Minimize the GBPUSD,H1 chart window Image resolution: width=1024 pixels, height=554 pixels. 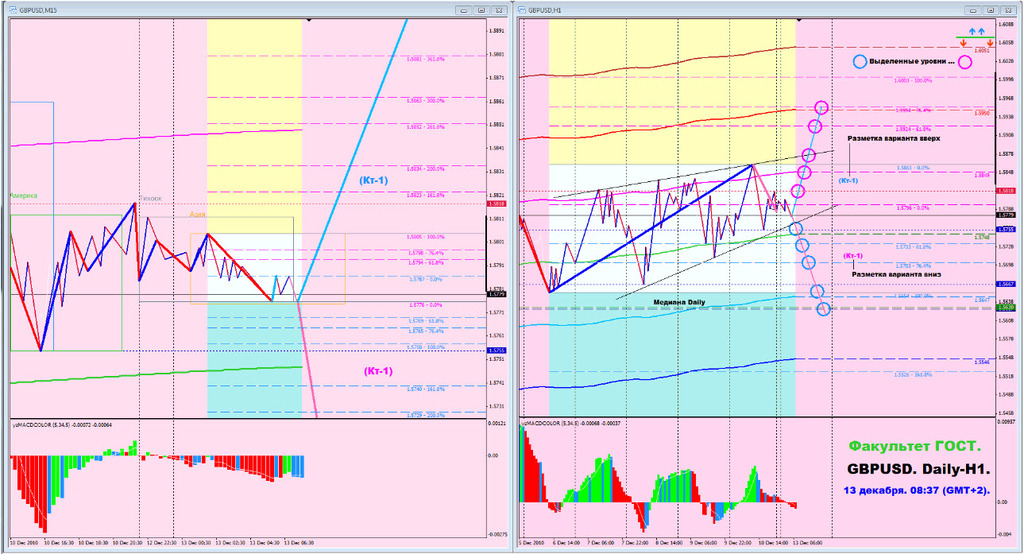click(973, 10)
